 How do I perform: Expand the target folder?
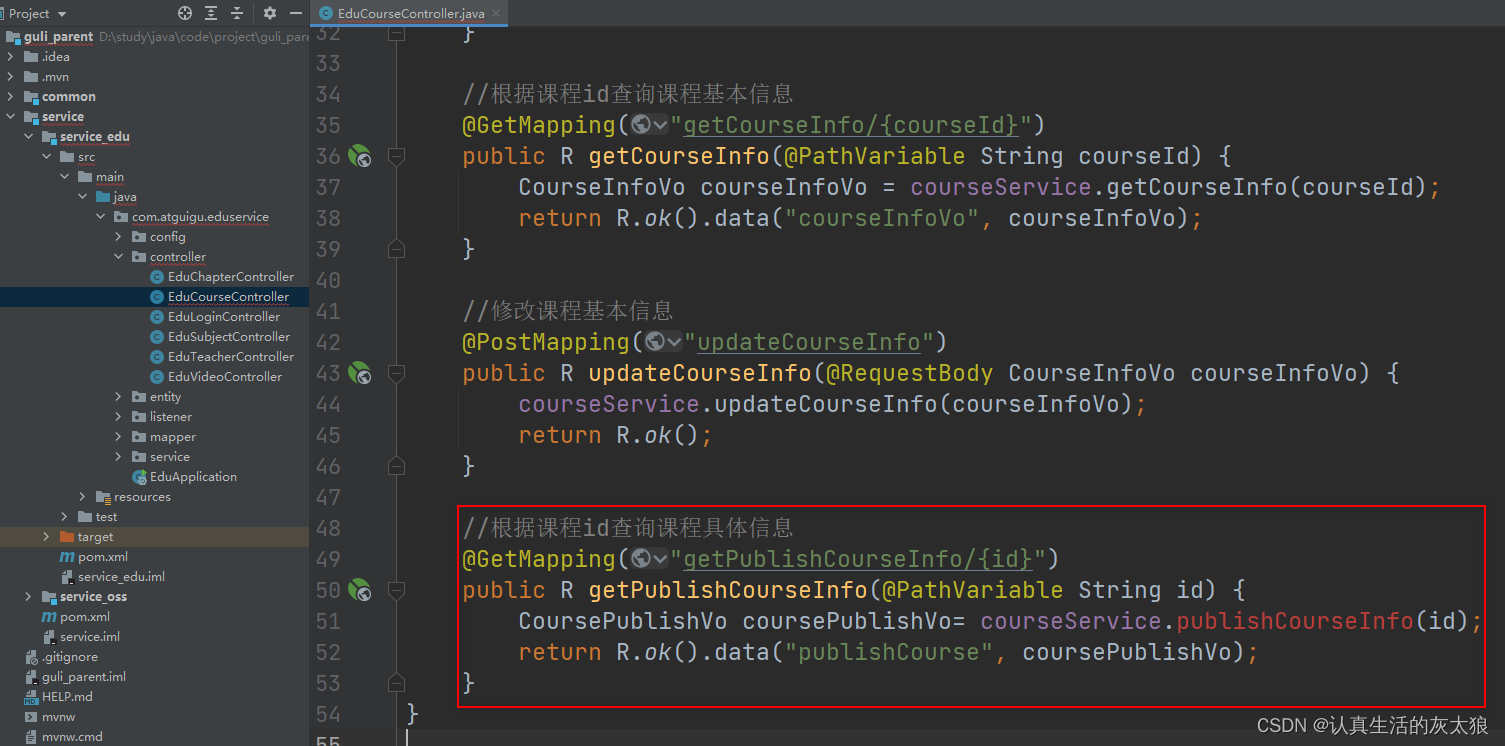[x=47, y=537]
